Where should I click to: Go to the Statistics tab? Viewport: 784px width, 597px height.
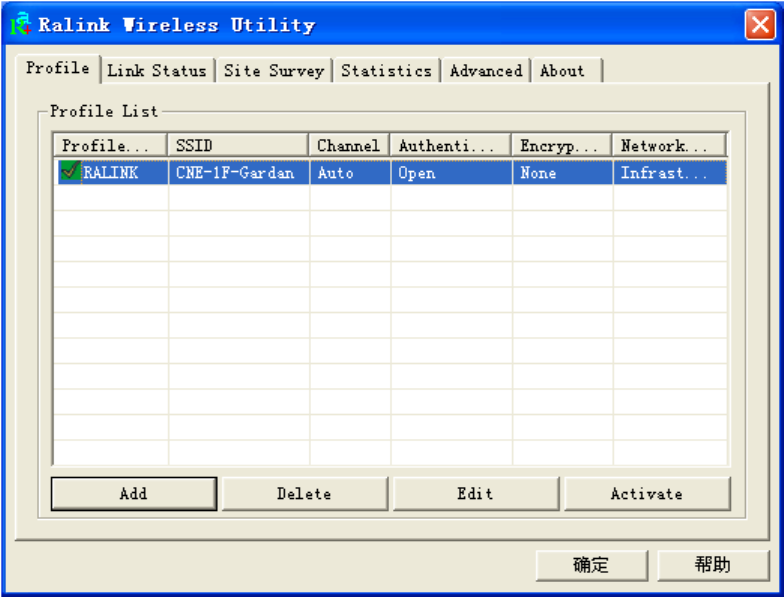click(386, 70)
